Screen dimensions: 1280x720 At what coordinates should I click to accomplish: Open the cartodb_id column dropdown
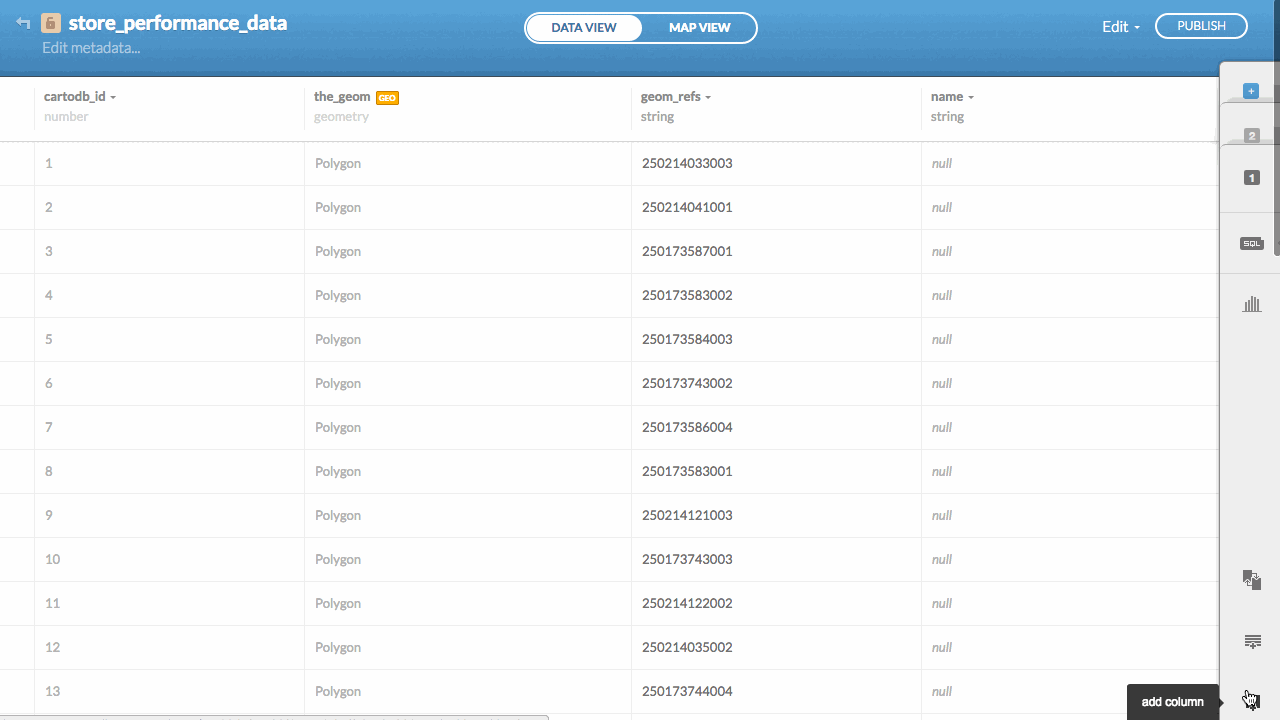113,98
